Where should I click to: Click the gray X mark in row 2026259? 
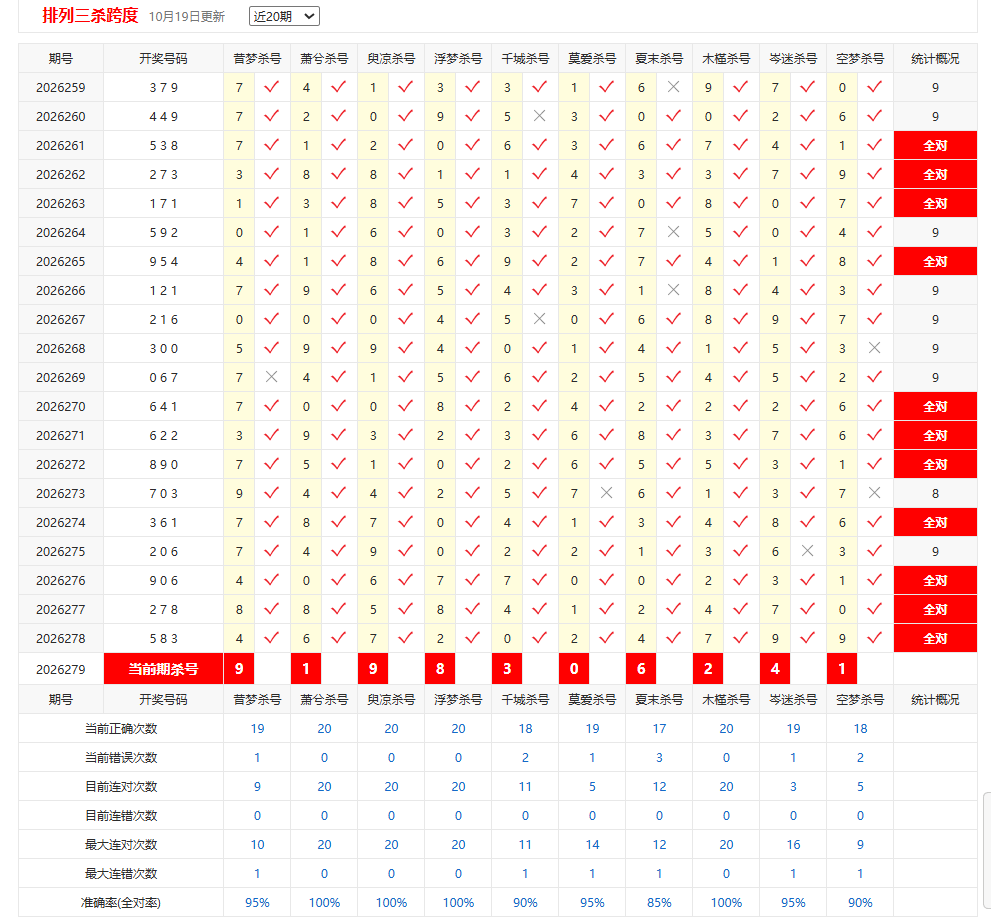click(674, 87)
